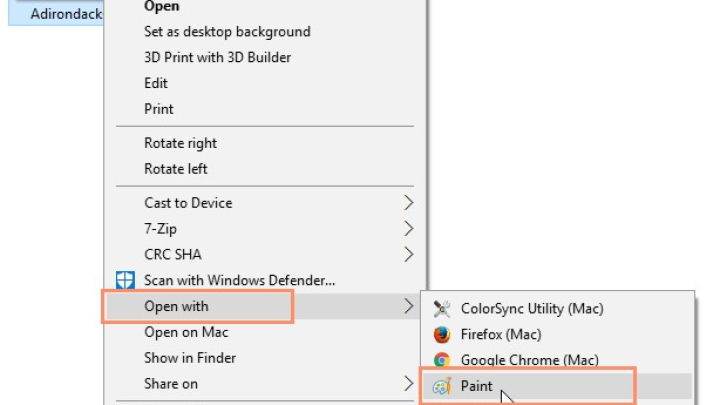
Task: Click the Google Chrome icon
Action: [x=442, y=360]
